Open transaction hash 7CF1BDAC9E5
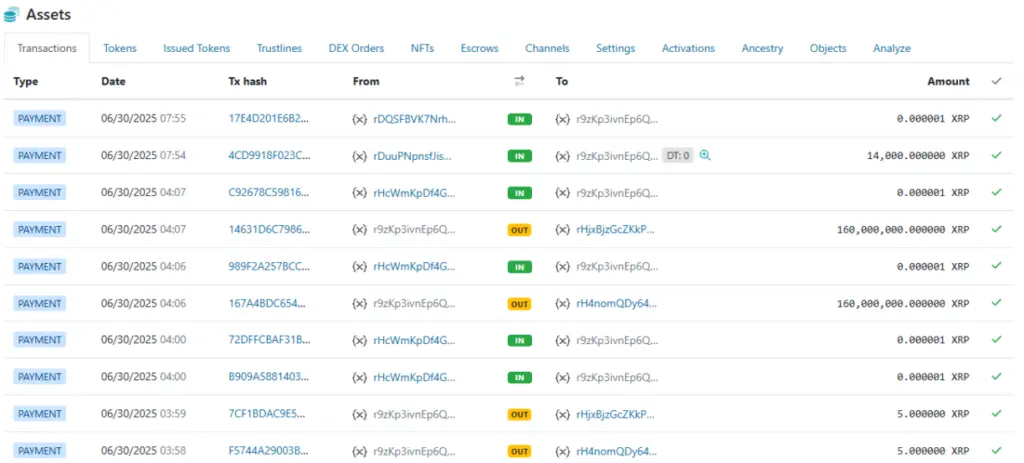 [x=267, y=414]
